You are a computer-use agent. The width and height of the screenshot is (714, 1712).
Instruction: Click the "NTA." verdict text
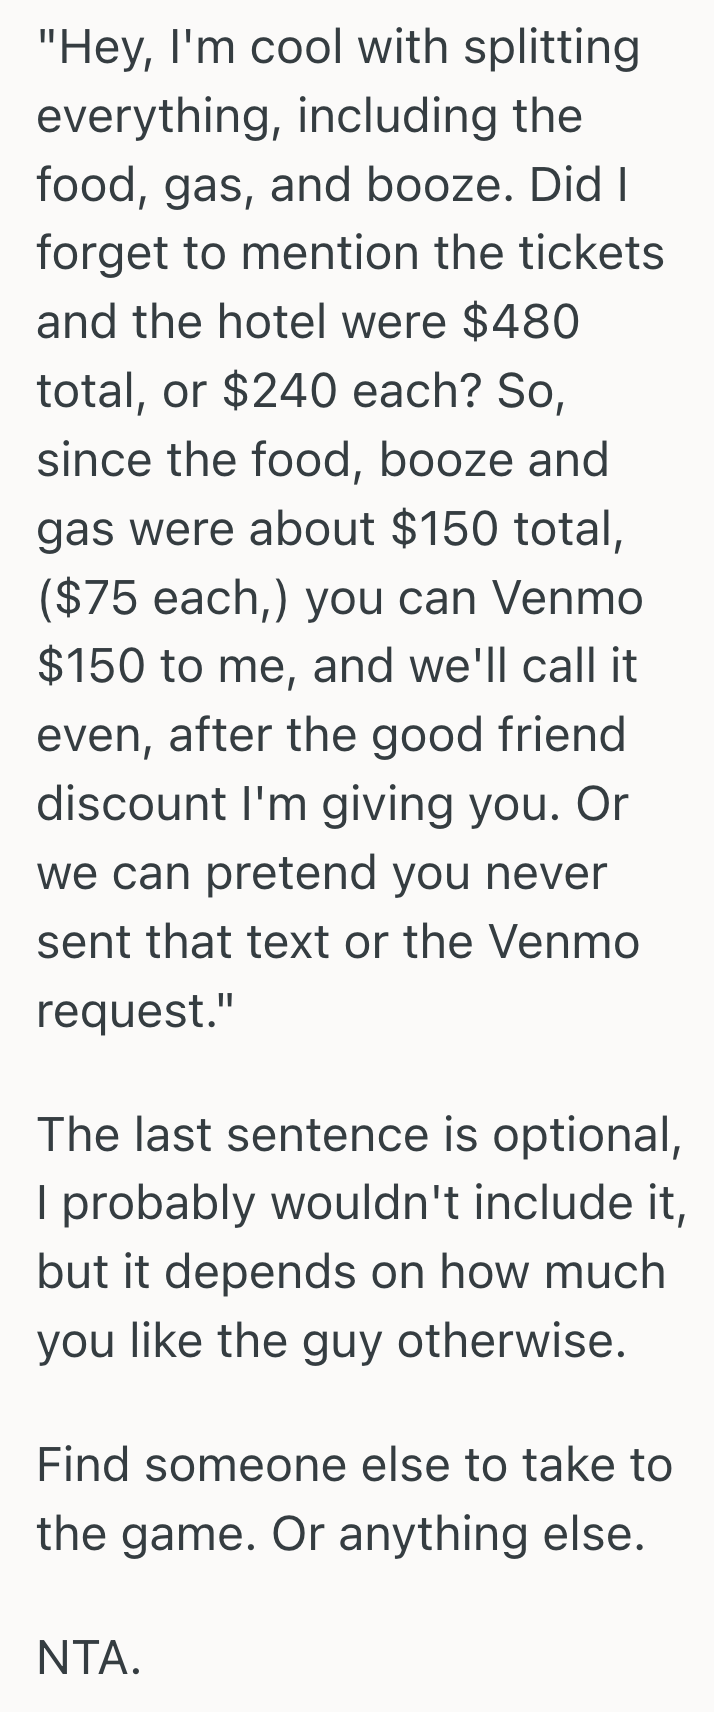90,1658
